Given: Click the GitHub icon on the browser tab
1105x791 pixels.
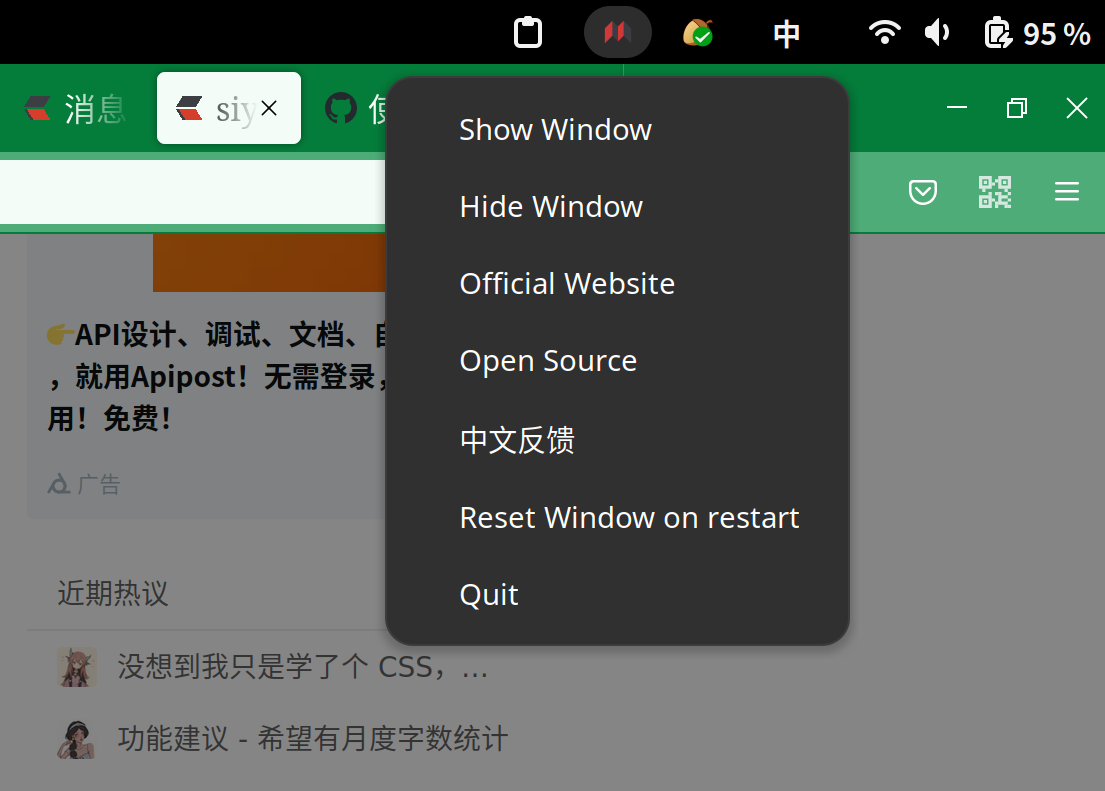Looking at the screenshot, I should tap(341, 108).
